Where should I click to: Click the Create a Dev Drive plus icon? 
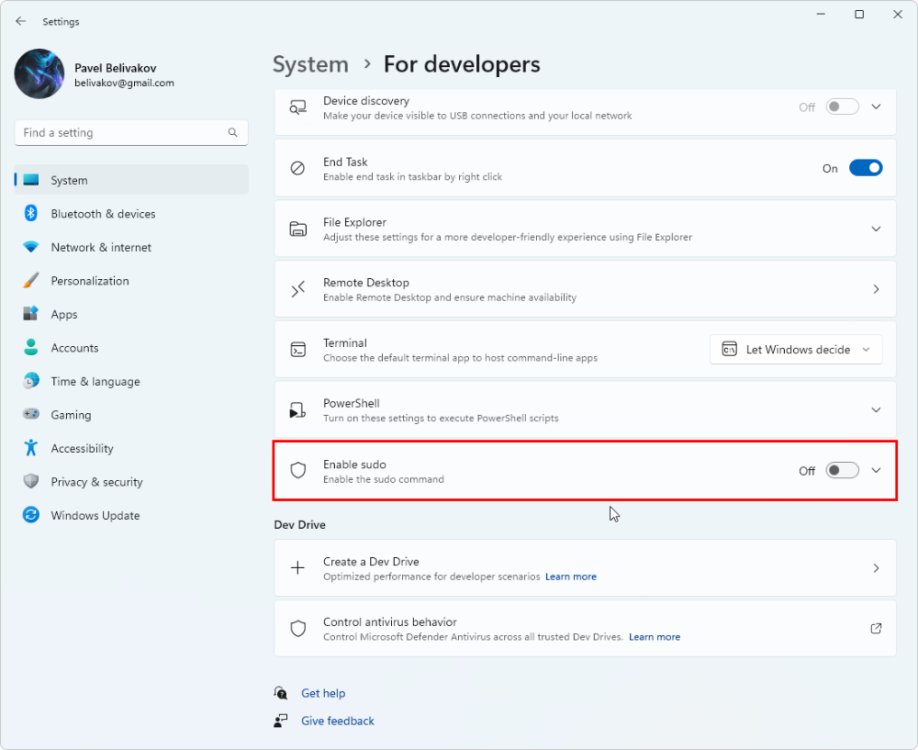coord(298,568)
